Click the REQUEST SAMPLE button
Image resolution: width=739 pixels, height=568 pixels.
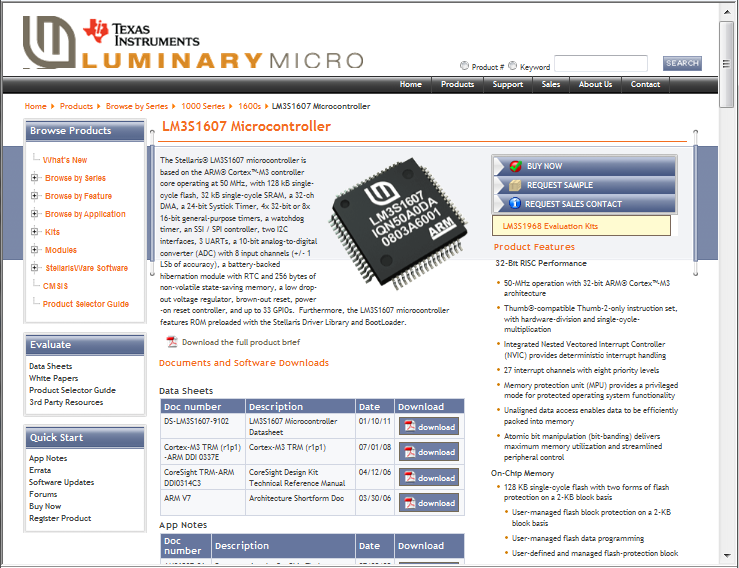(x=584, y=185)
